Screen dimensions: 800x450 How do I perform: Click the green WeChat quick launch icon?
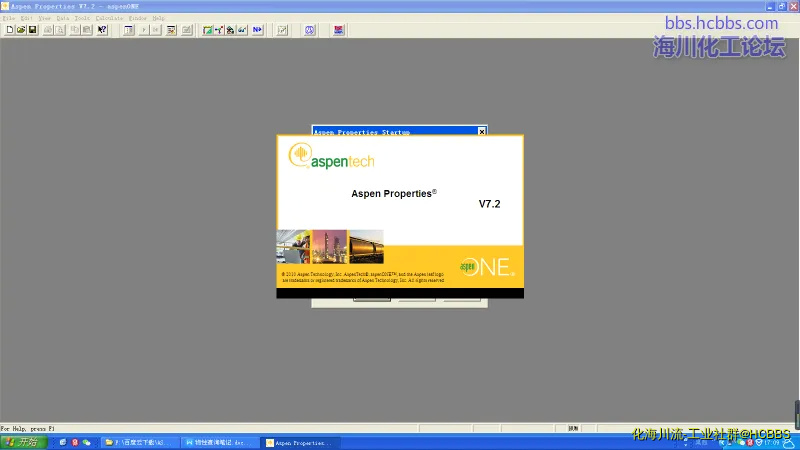pyautogui.click(x=87, y=442)
